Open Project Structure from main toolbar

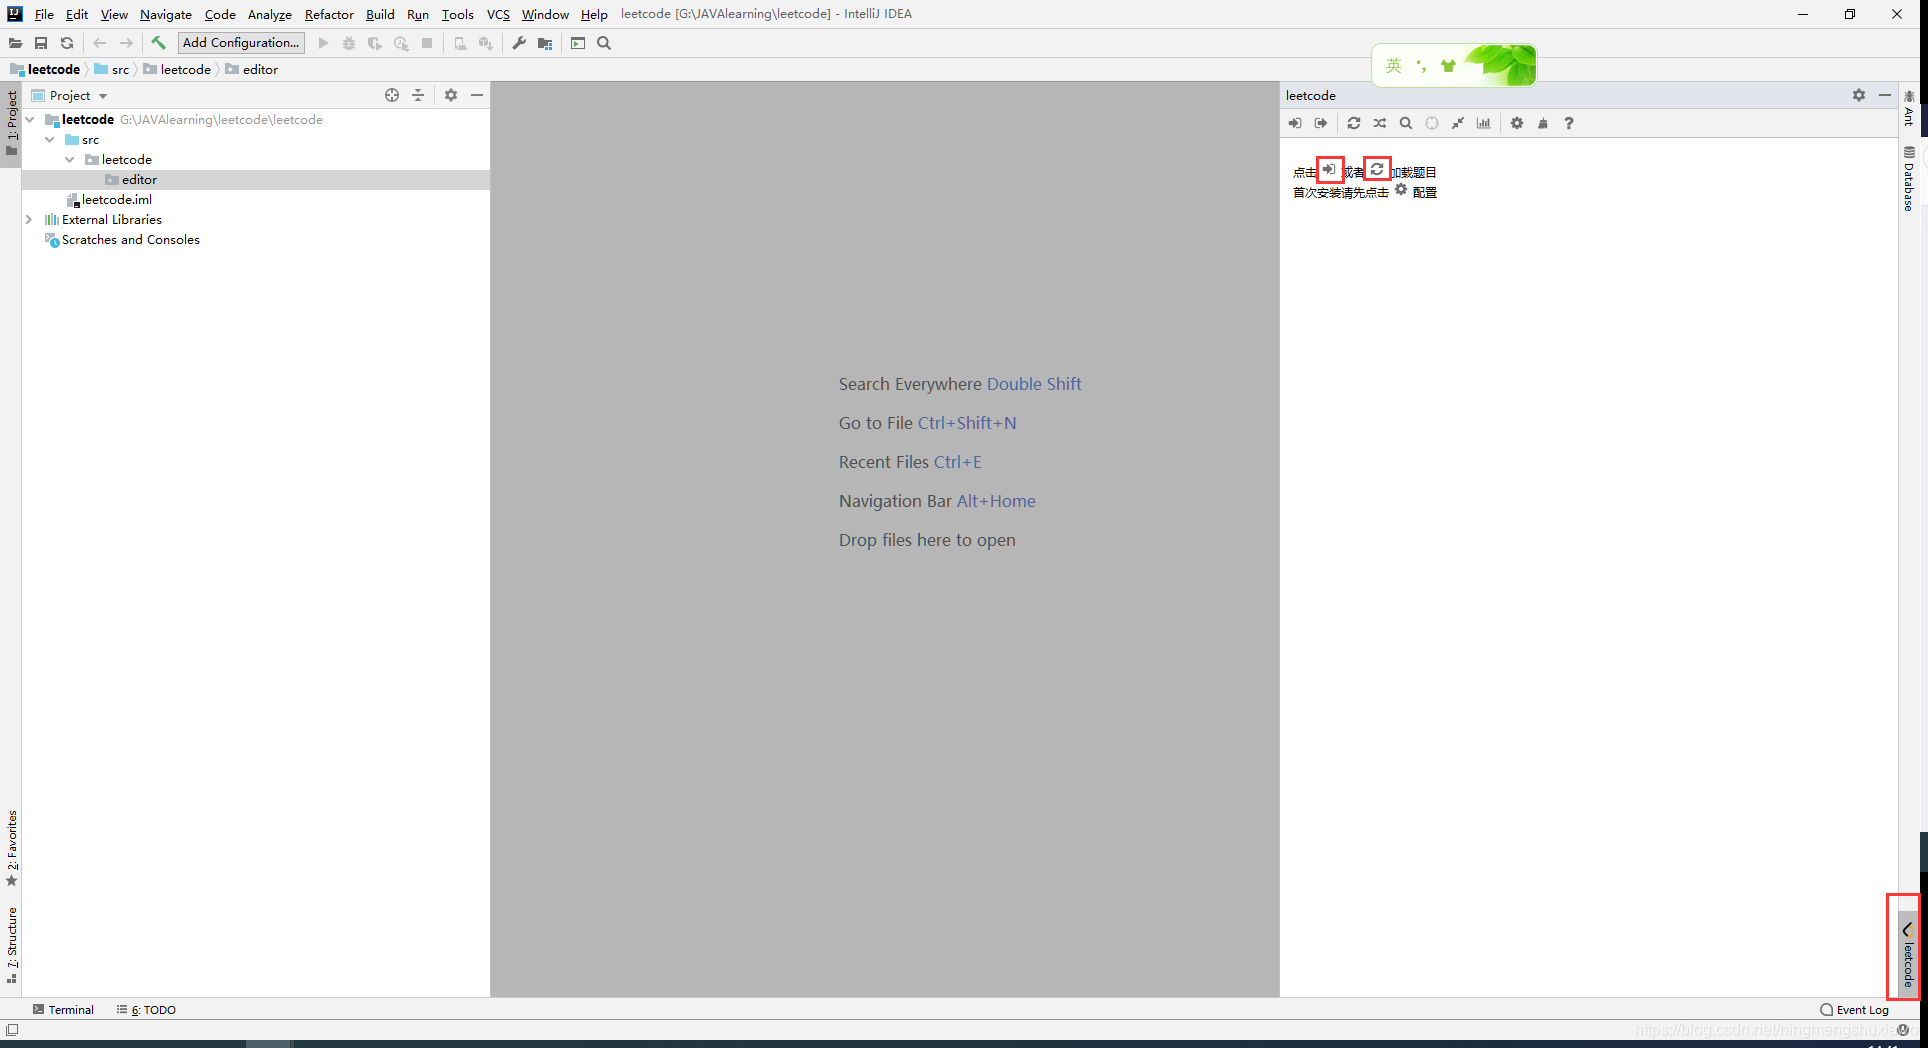(x=545, y=43)
